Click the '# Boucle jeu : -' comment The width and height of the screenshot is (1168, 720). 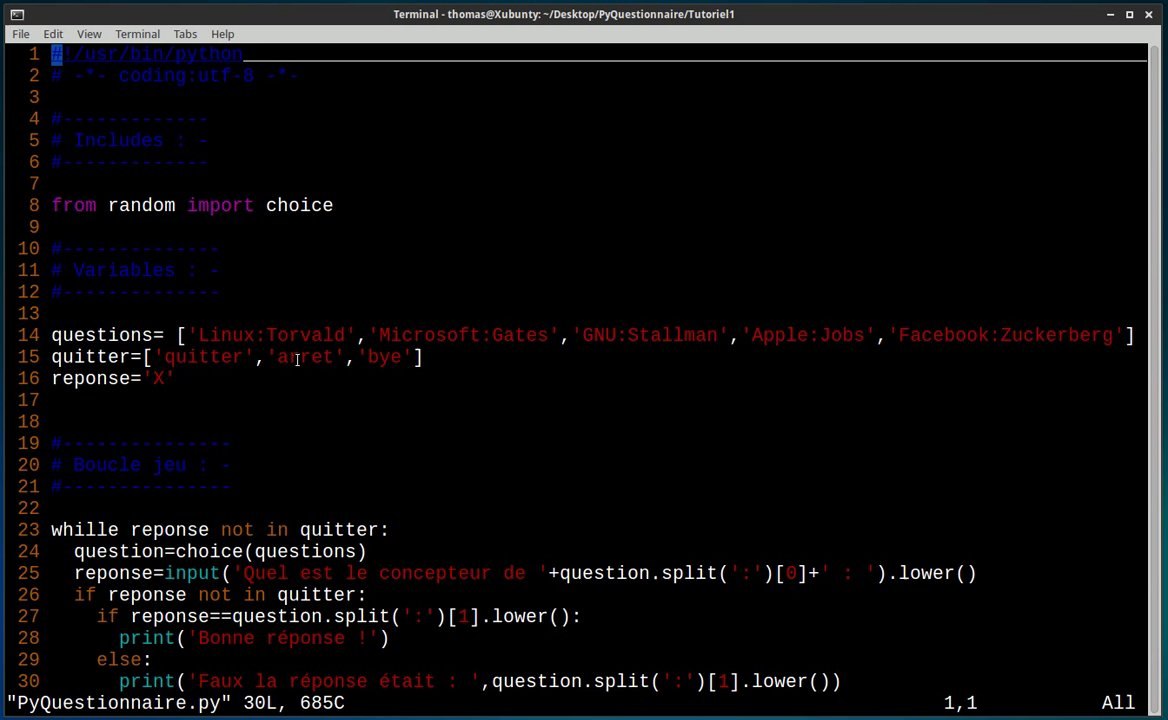pos(141,465)
